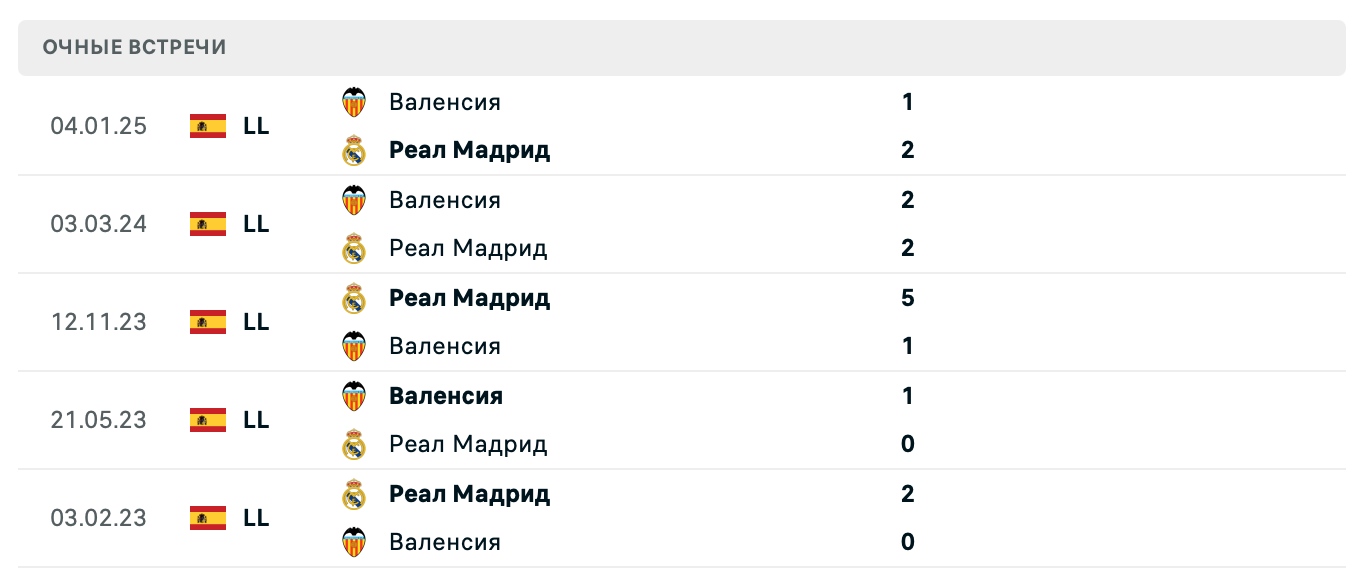Click the LL league label next to 12.11.23
This screenshot has width=1364, height=580.
click(256, 322)
